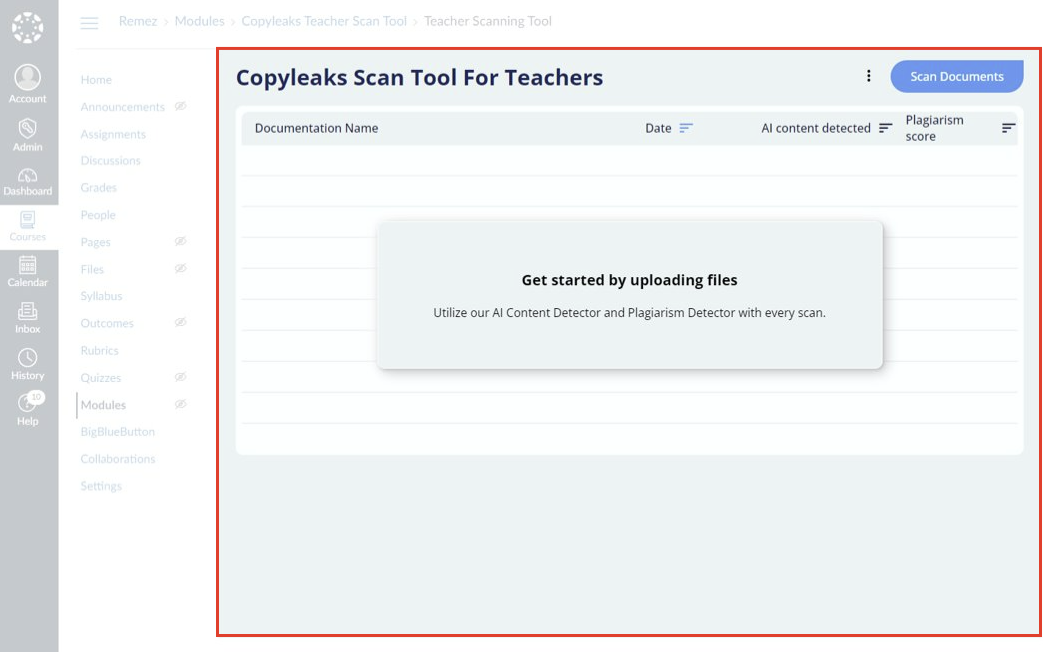1043x652 pixels.
Task: Click the Date column header label
Action: tap(659, 128)
